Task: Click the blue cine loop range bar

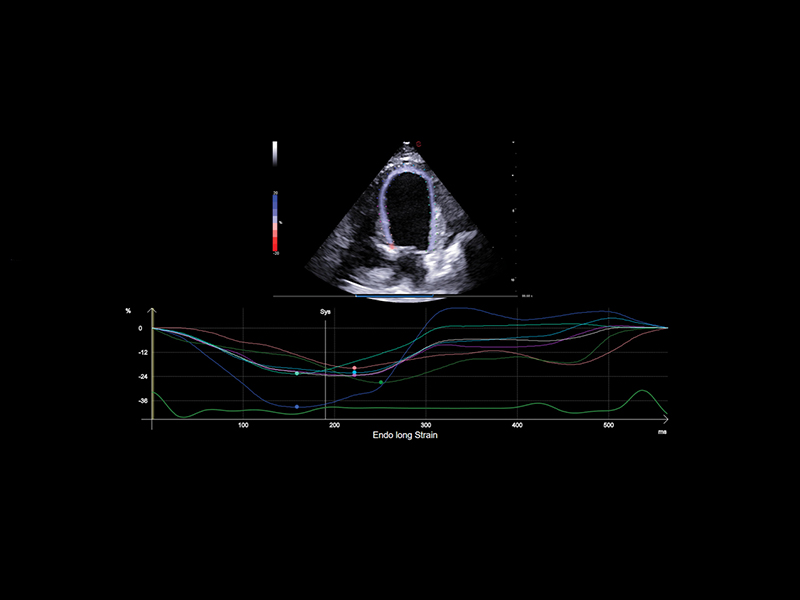Action: [x=394, y=296]
